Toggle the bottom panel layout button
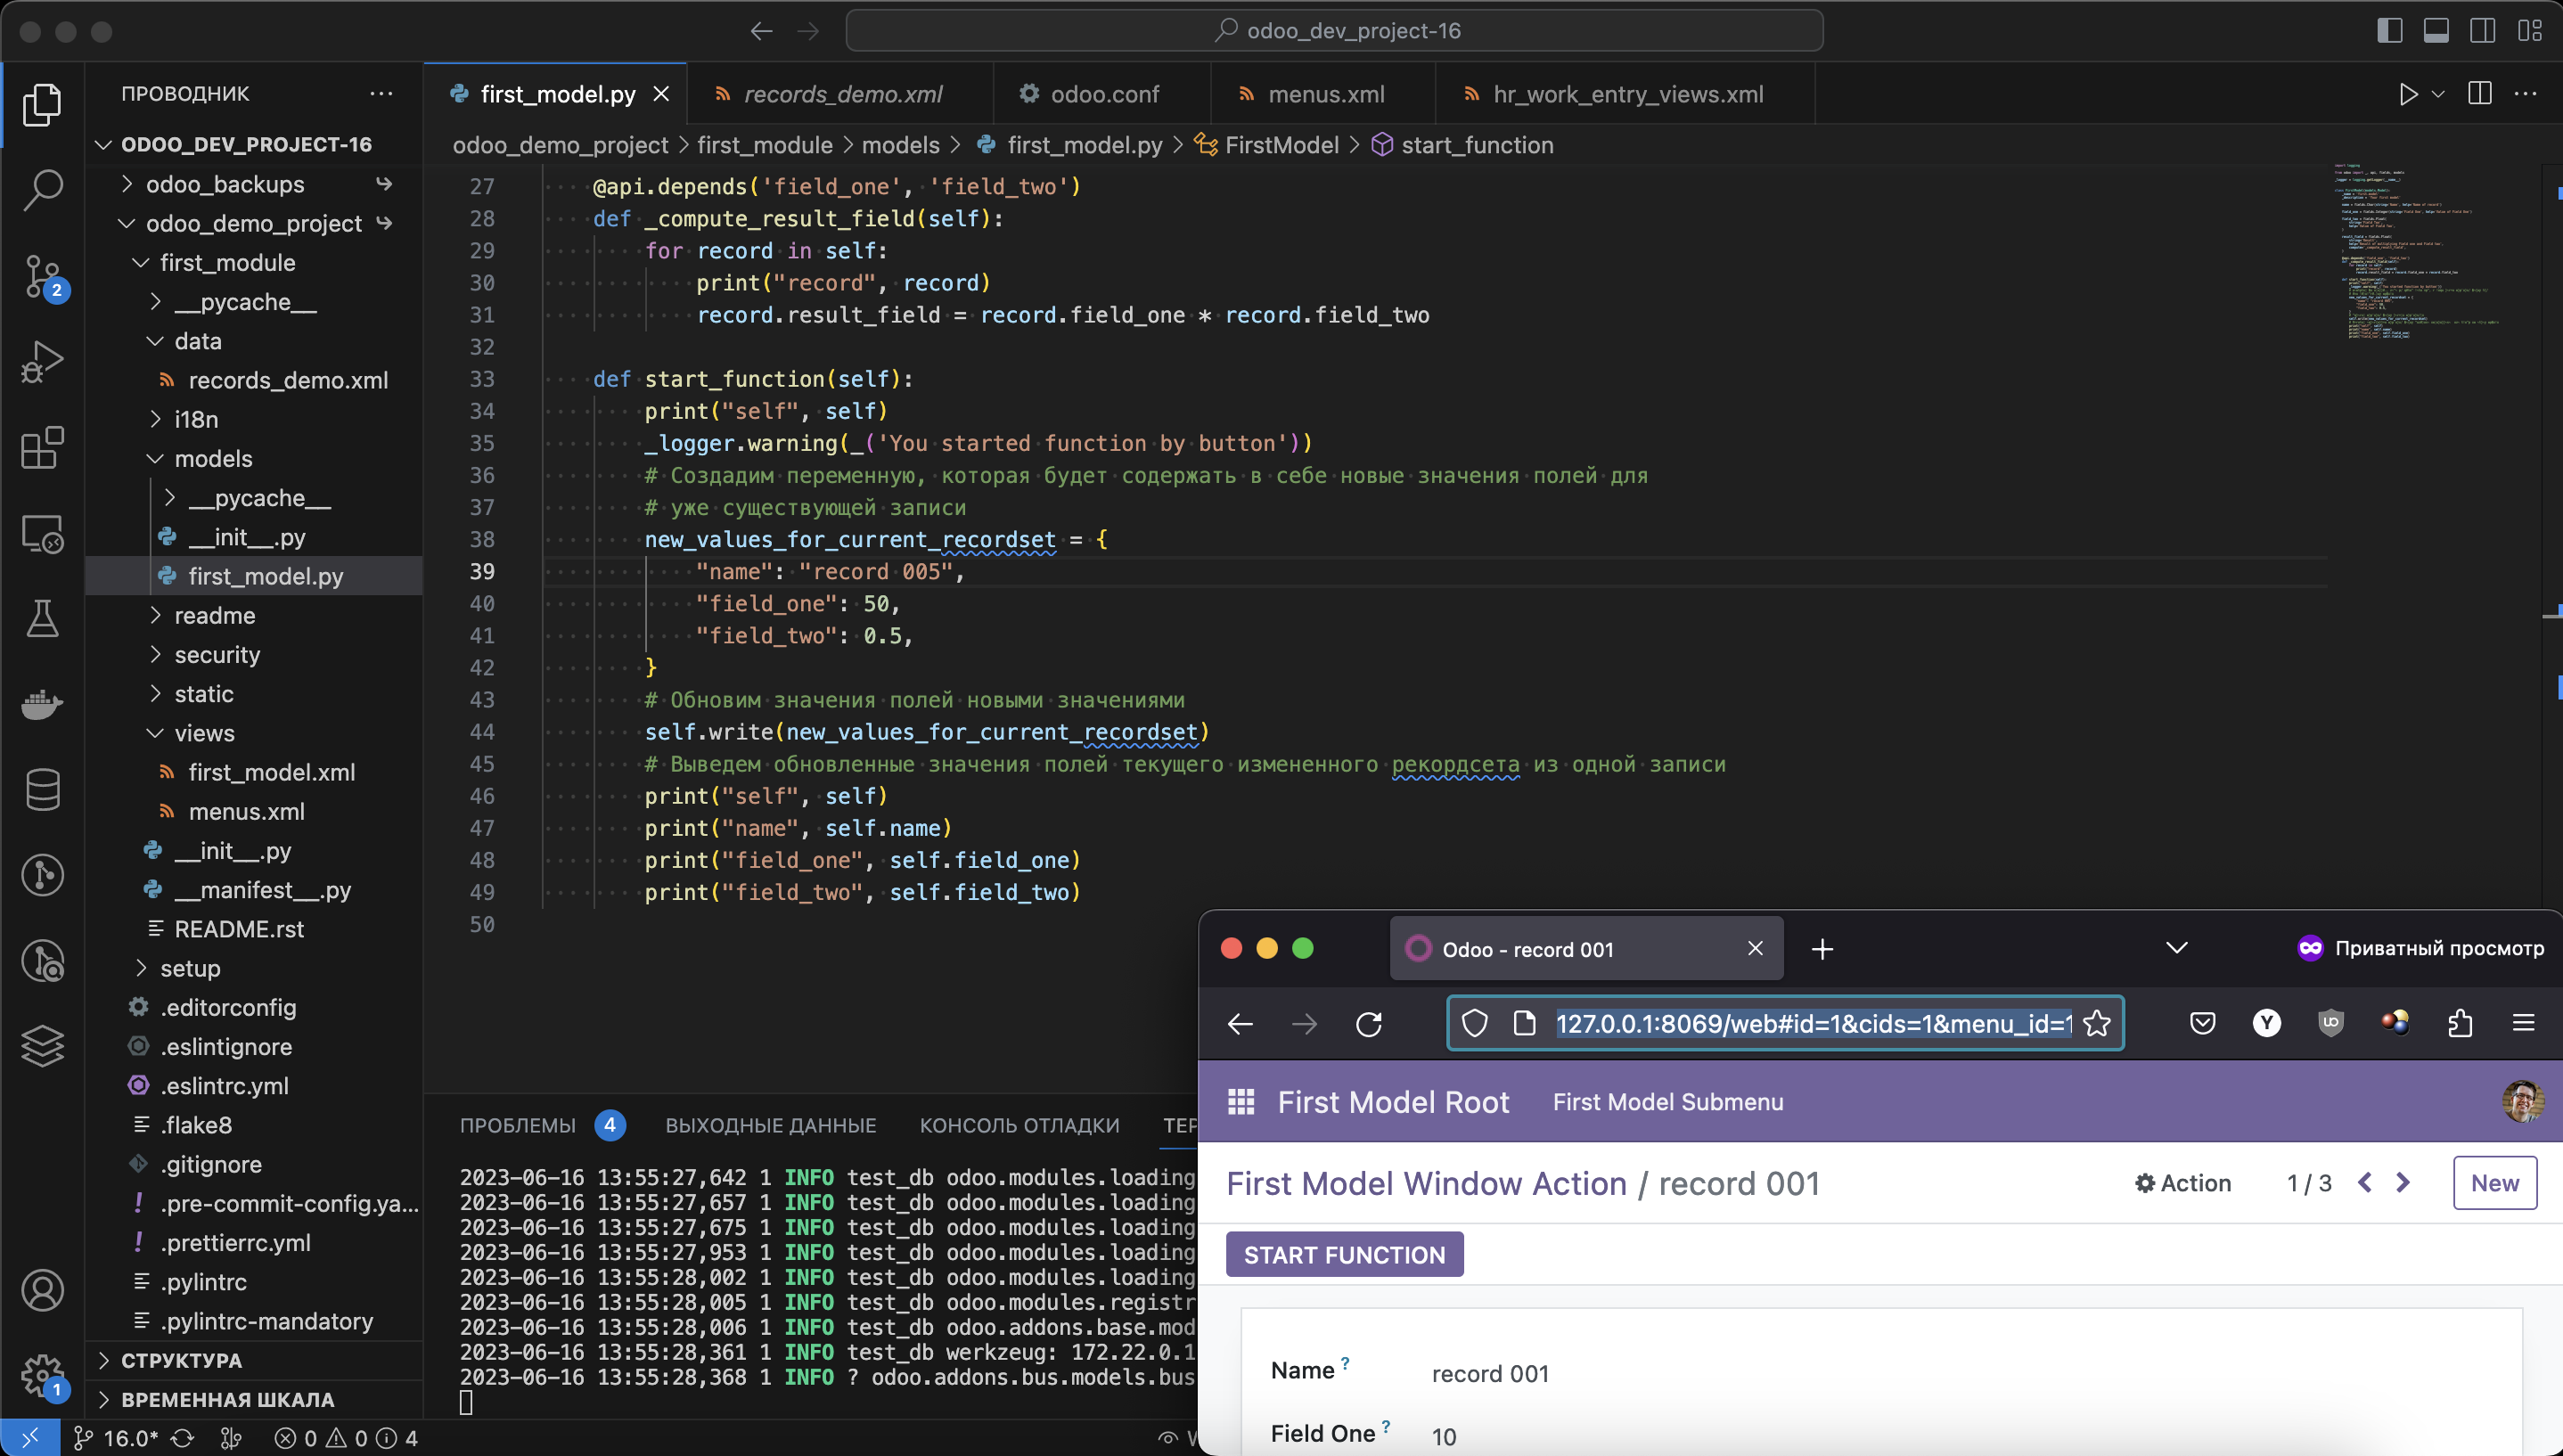The image size is (2563, 1456). [x=2436, y=31]
